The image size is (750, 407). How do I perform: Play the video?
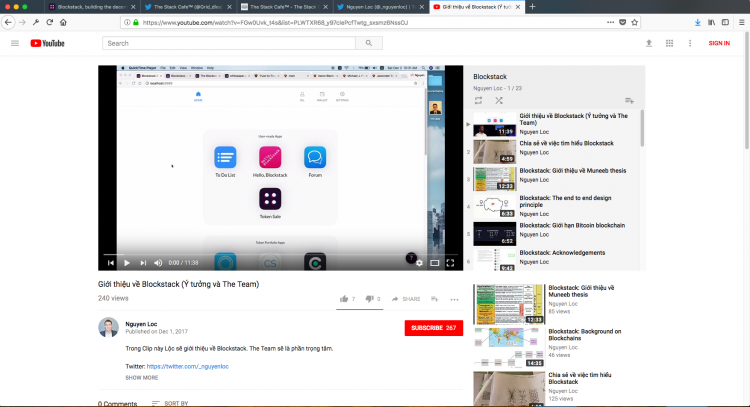click(x=127, y=263)
